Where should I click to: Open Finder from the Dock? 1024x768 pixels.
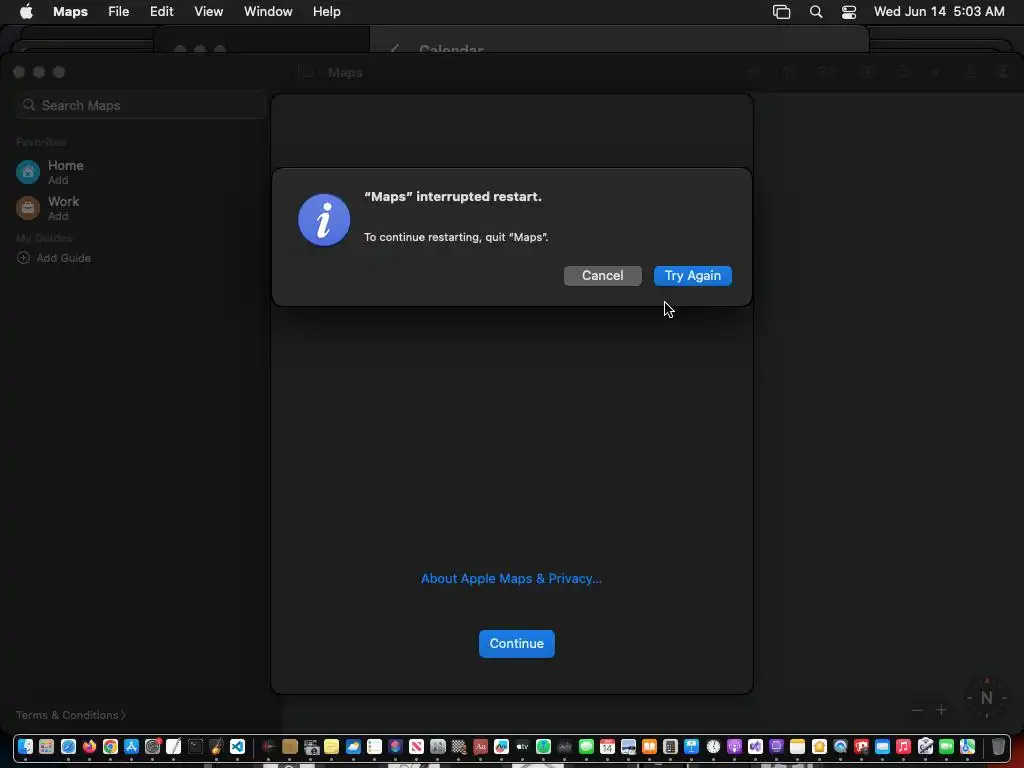(25, 746)
